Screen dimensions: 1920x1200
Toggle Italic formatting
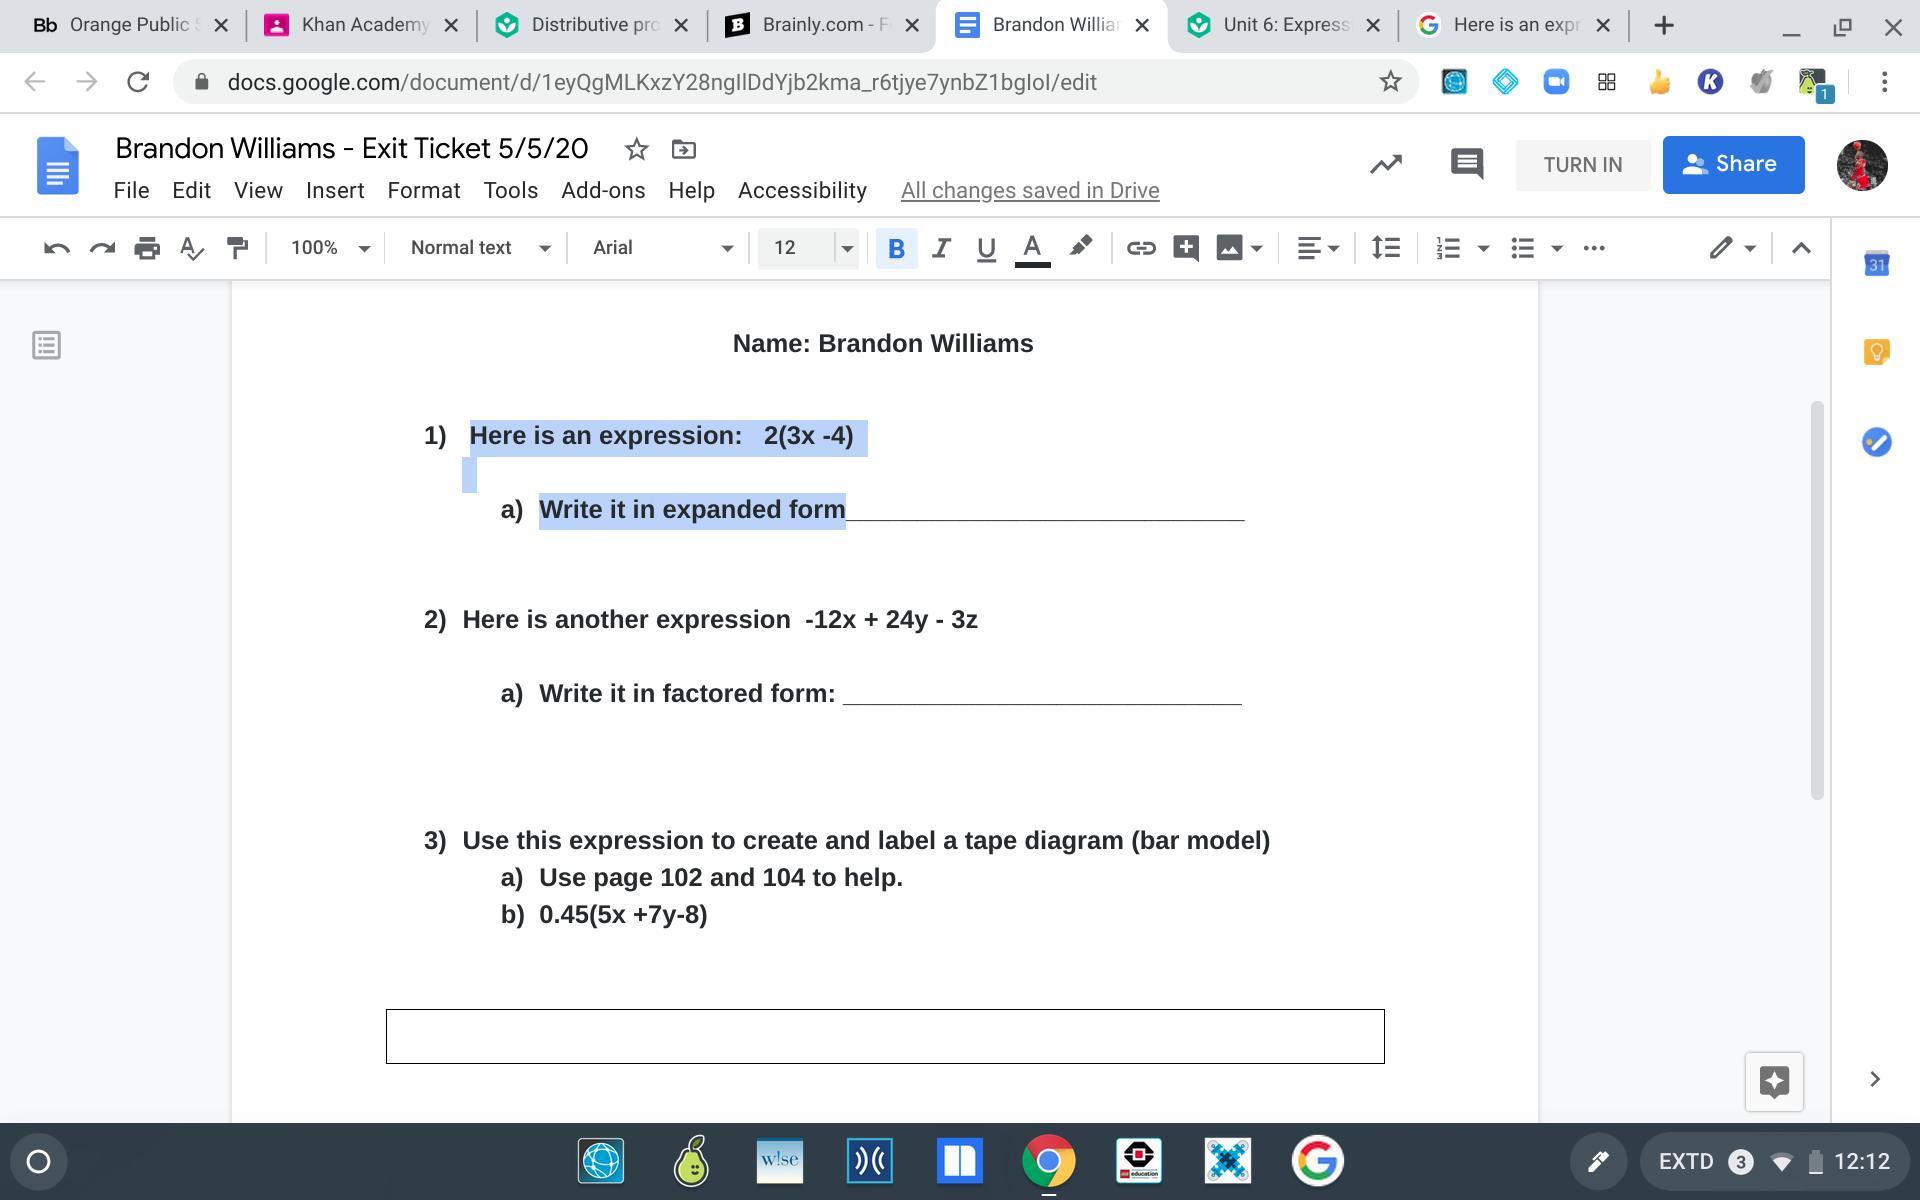pos(940,248)
